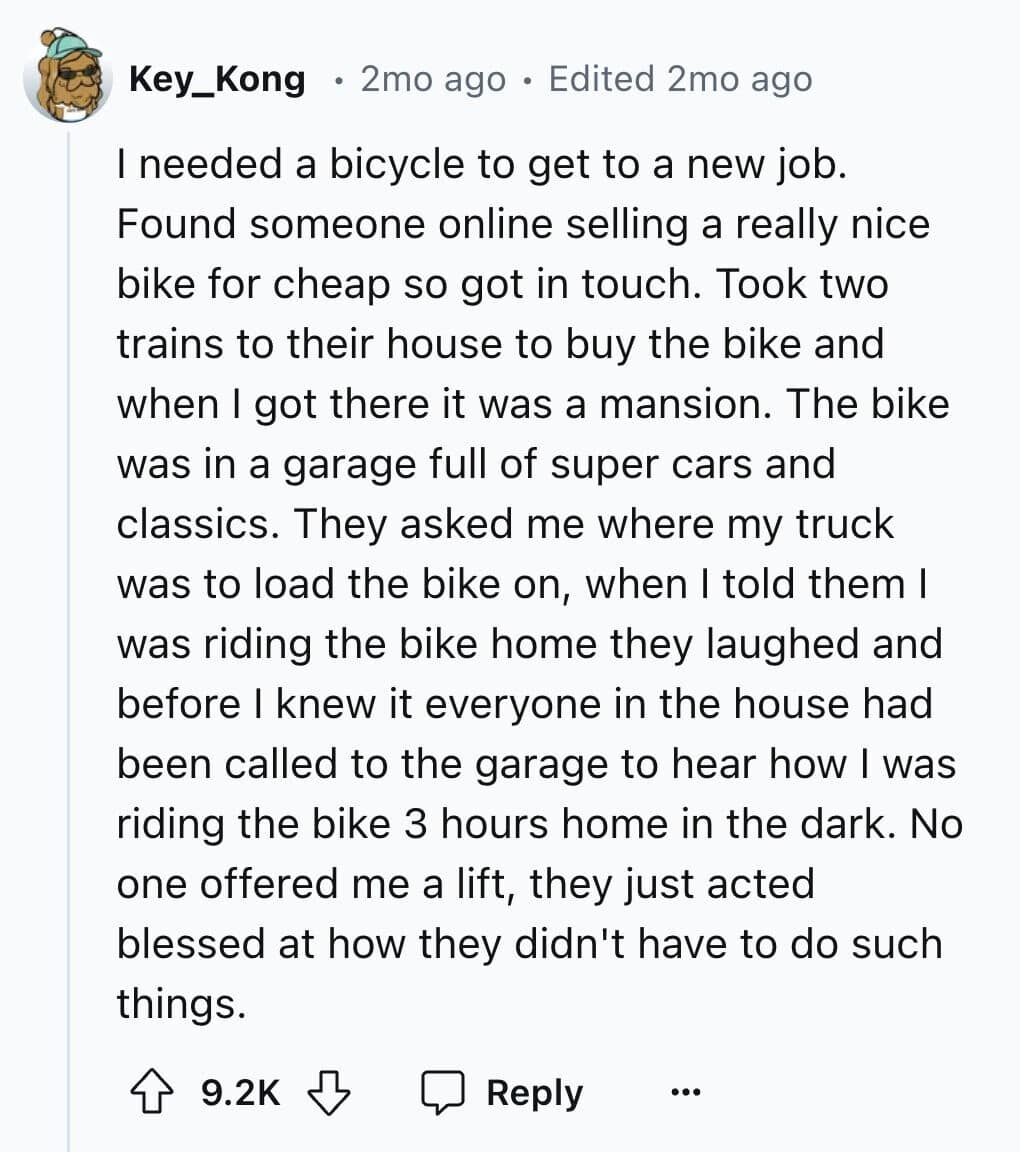Open the Key_Kong username profile link
1020x1152 pixels.
(218, 79)
